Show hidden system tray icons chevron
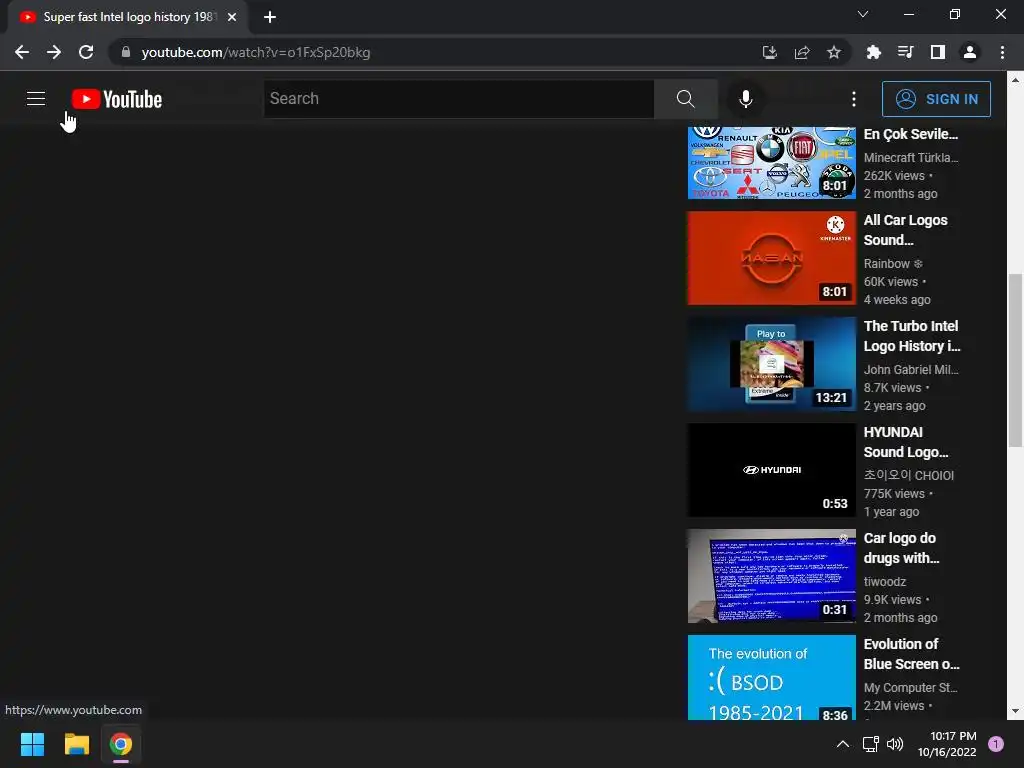1024x768 pixels. 843,744
